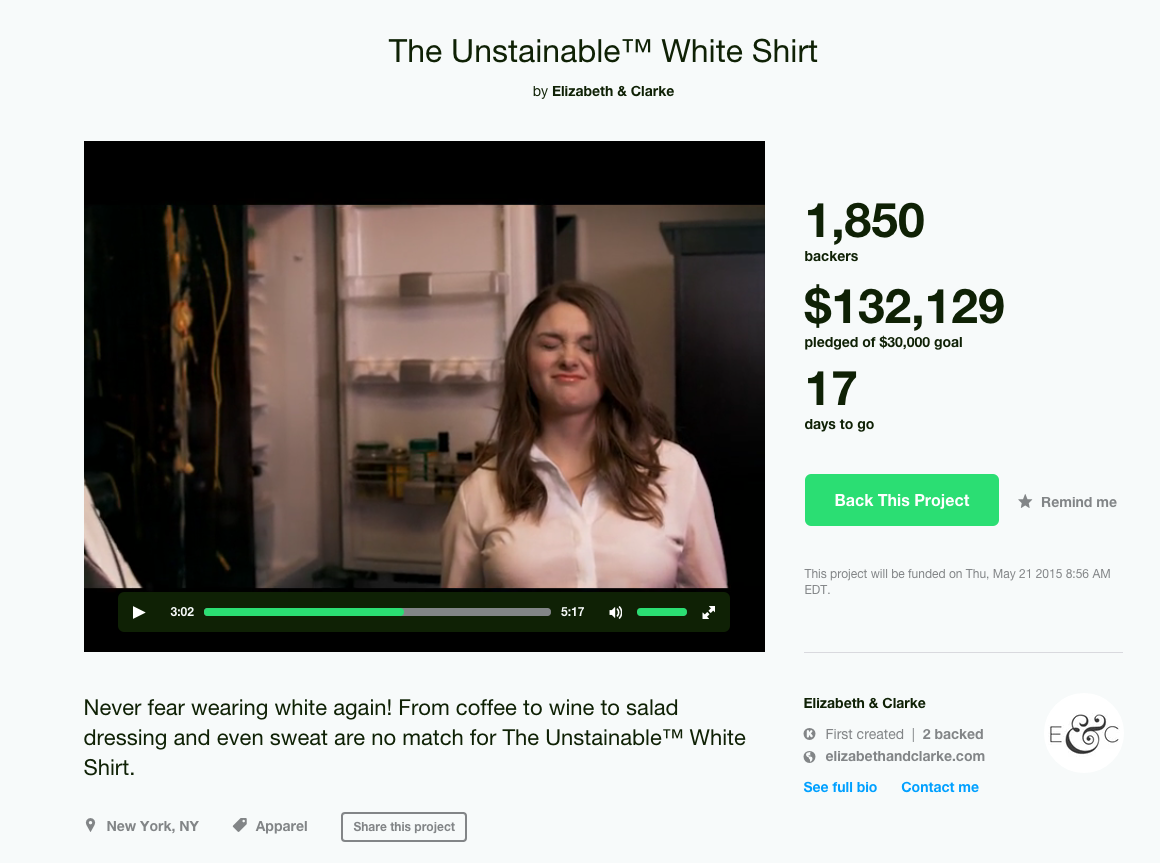Click Back This Project button
Image resolution: width=1160 pixels, height=863 pixels.
click(902, 500)
